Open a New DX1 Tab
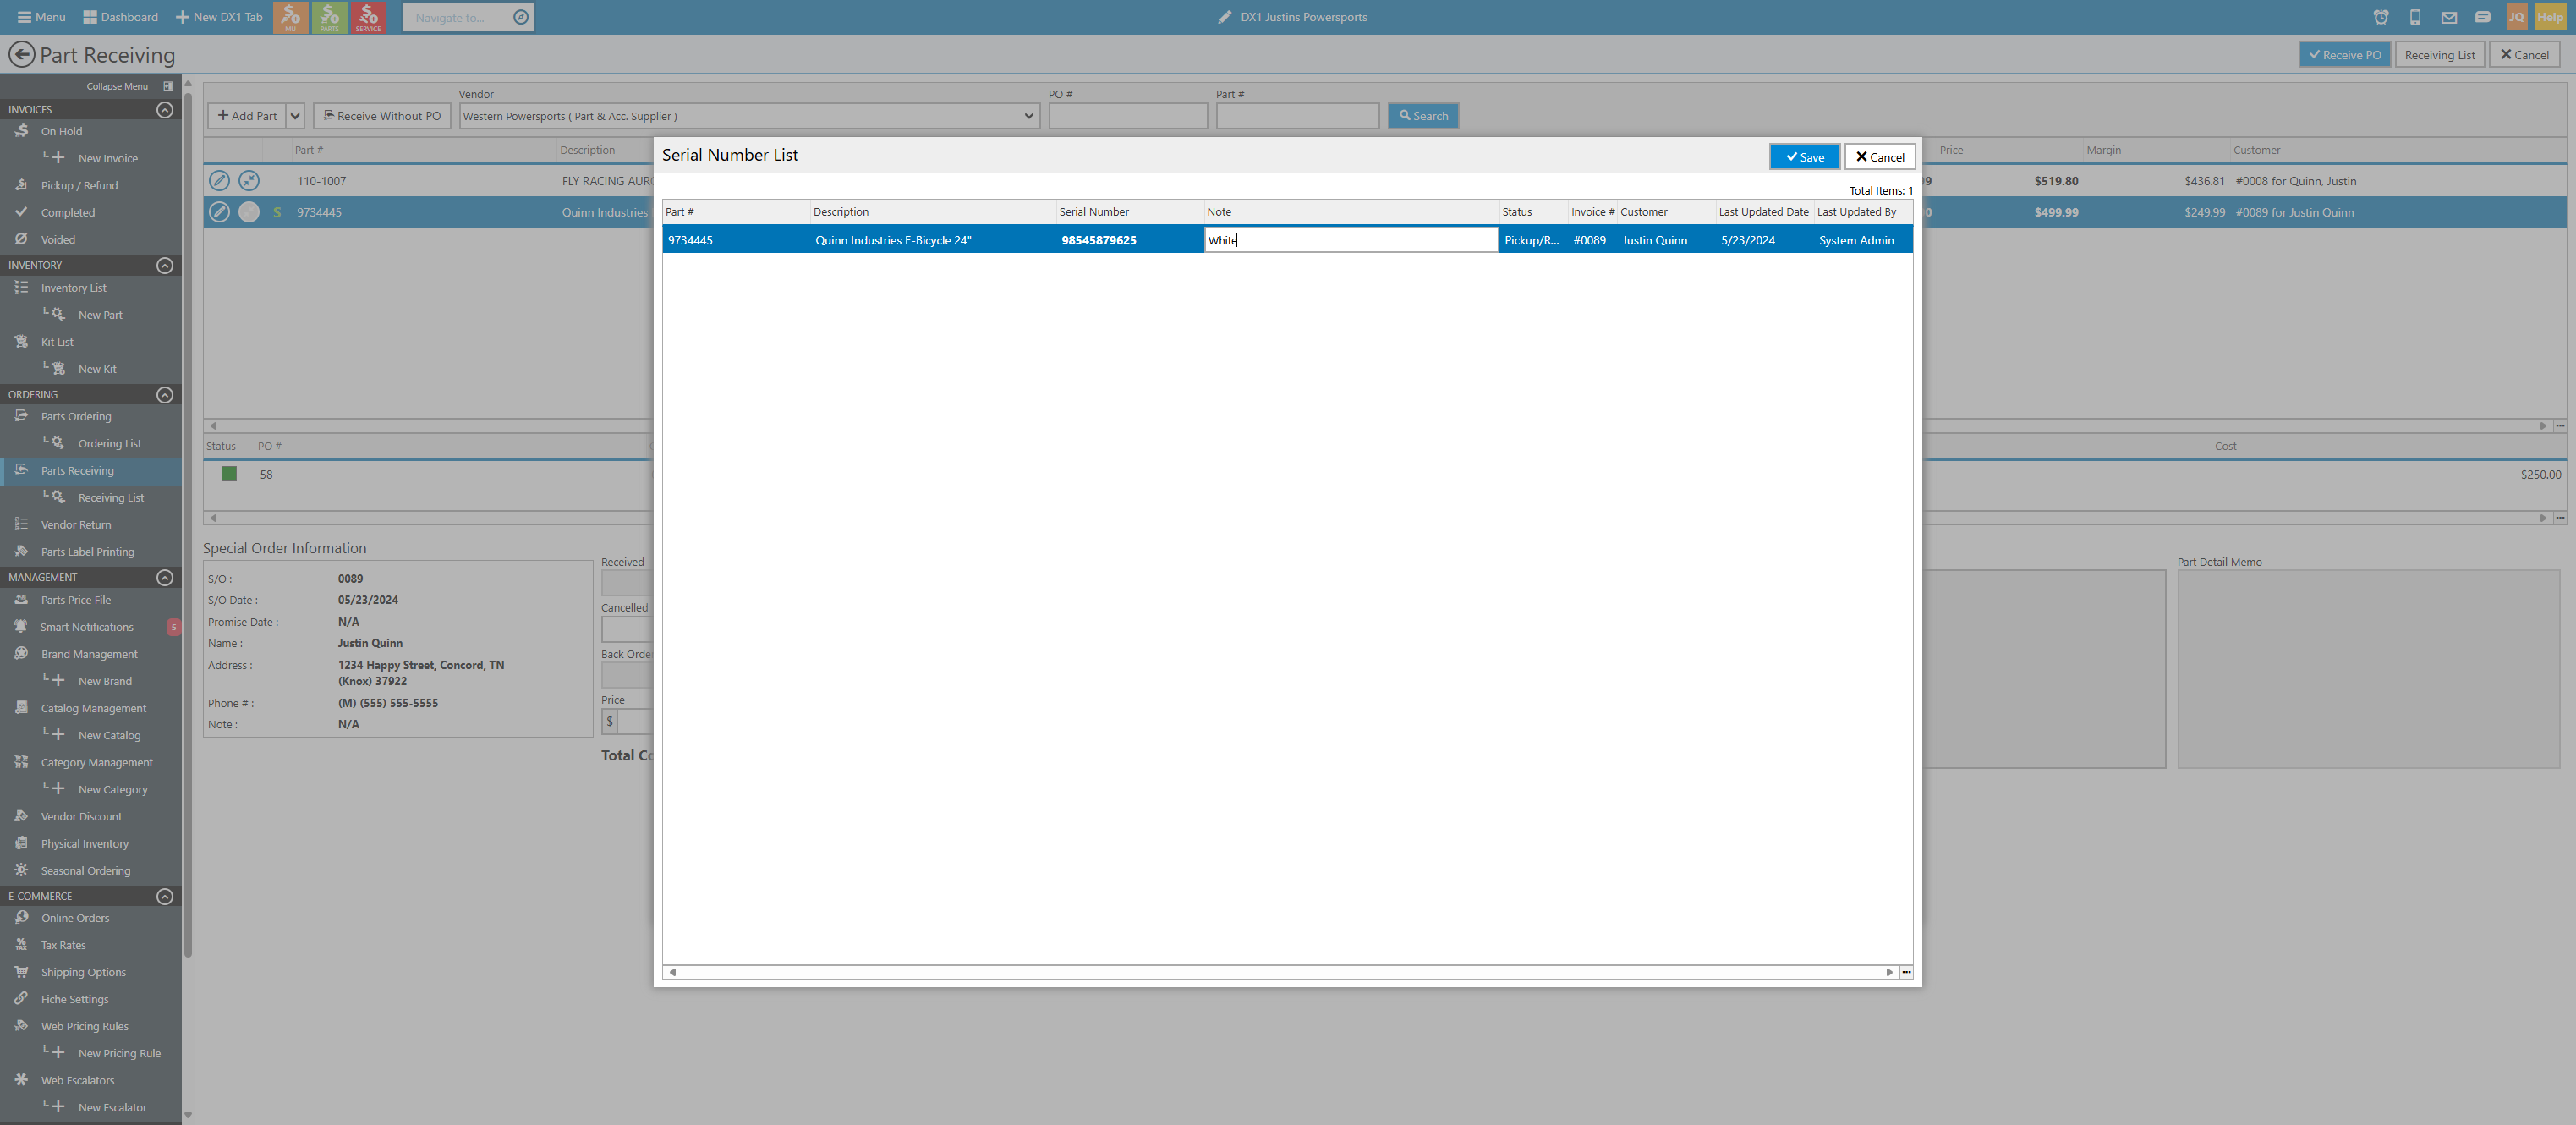This screenshot has height=1125, width=2576. [219, 17]
